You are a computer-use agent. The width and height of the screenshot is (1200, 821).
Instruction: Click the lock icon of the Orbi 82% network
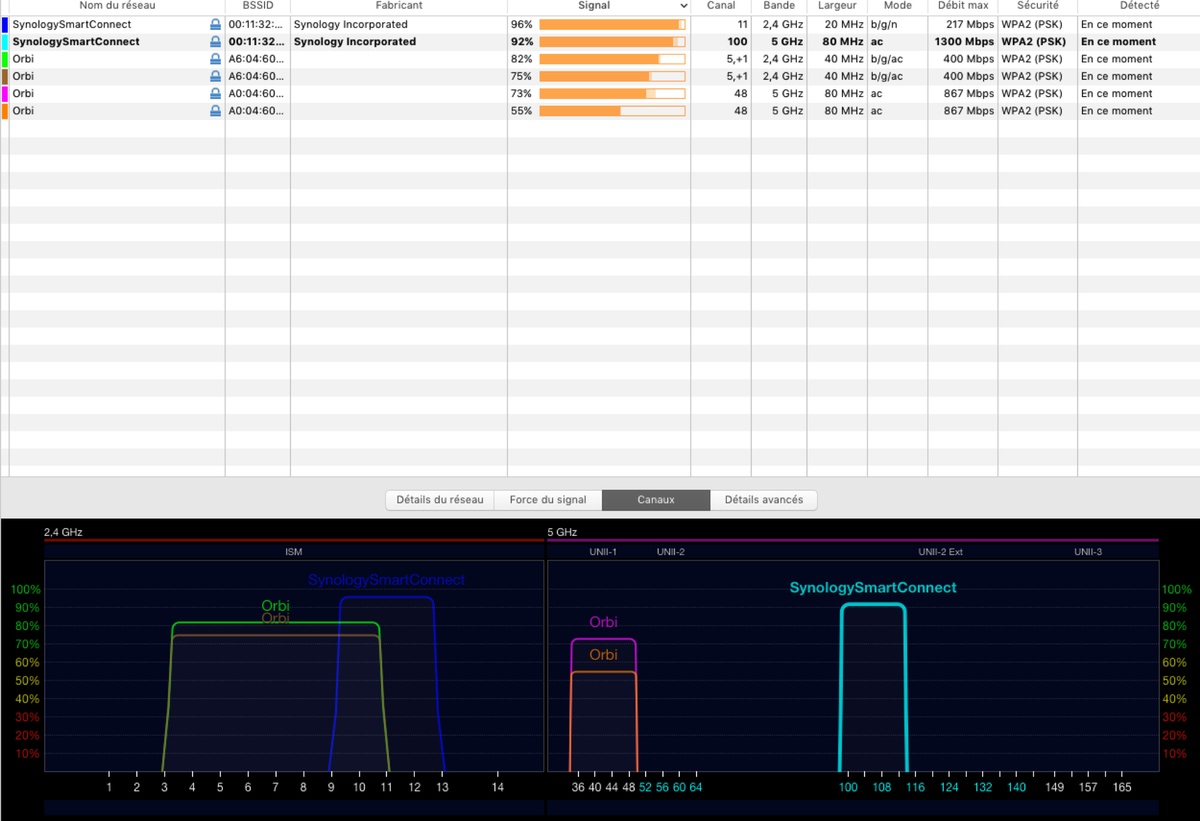(215, 59)
